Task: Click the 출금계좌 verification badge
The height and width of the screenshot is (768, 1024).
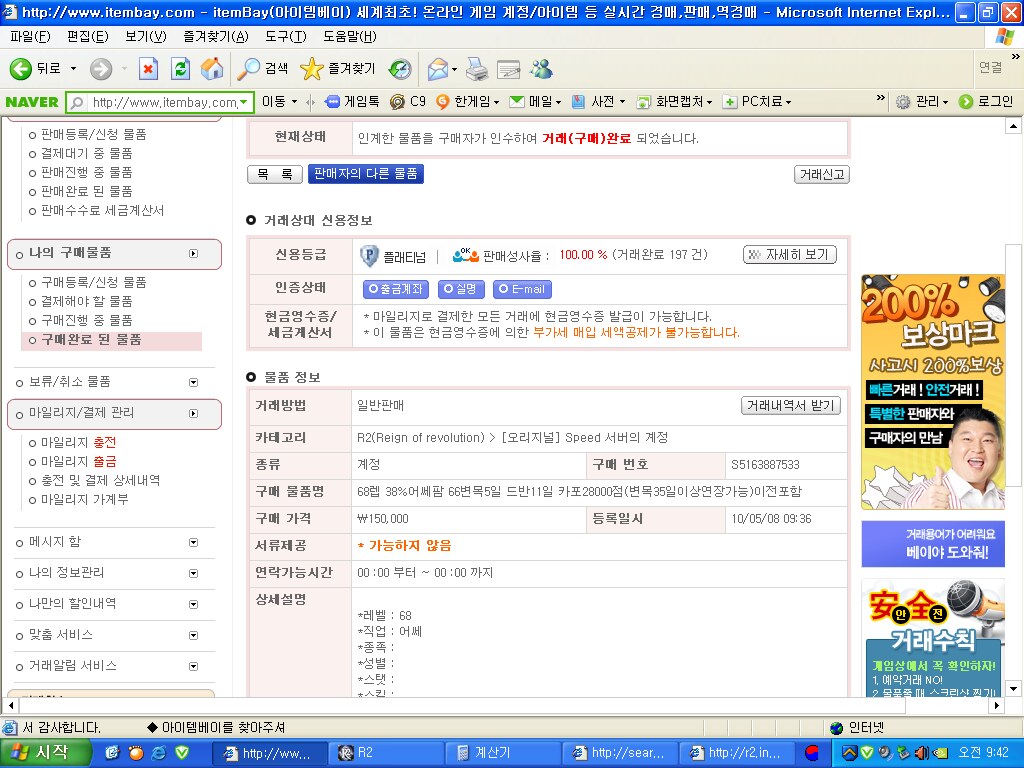Action: click(x=395, y=289)
